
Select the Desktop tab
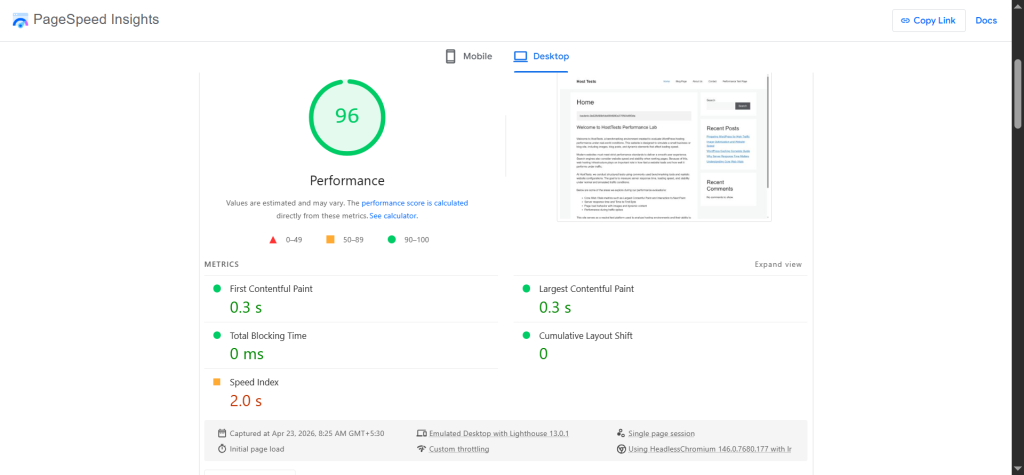tap(540, 56)
